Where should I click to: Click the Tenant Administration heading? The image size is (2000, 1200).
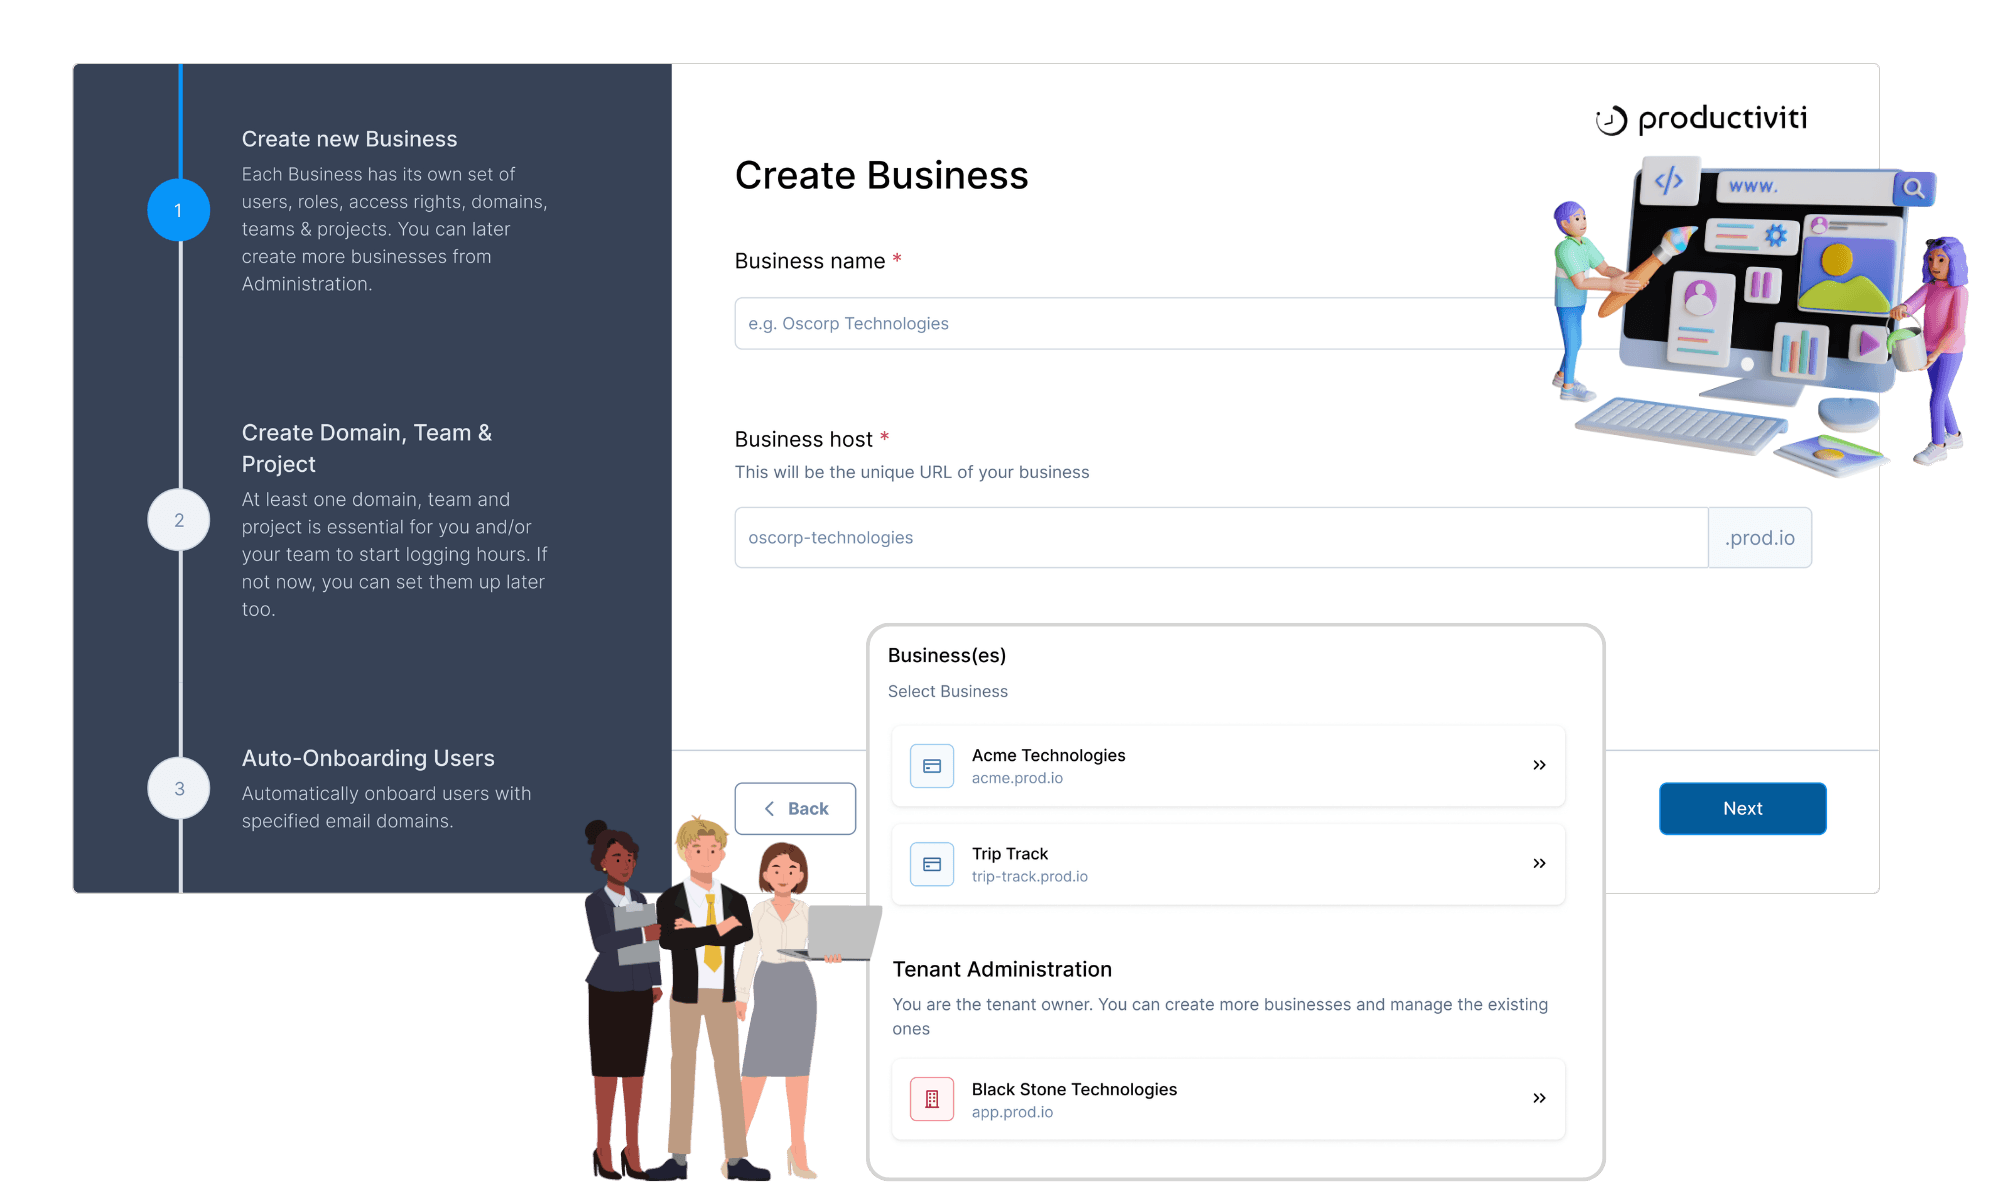(x=1002, y=969)
